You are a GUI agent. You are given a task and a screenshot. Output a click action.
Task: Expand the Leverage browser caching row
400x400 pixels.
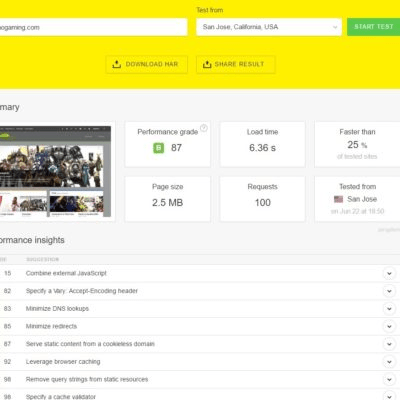tap(389, 362)
